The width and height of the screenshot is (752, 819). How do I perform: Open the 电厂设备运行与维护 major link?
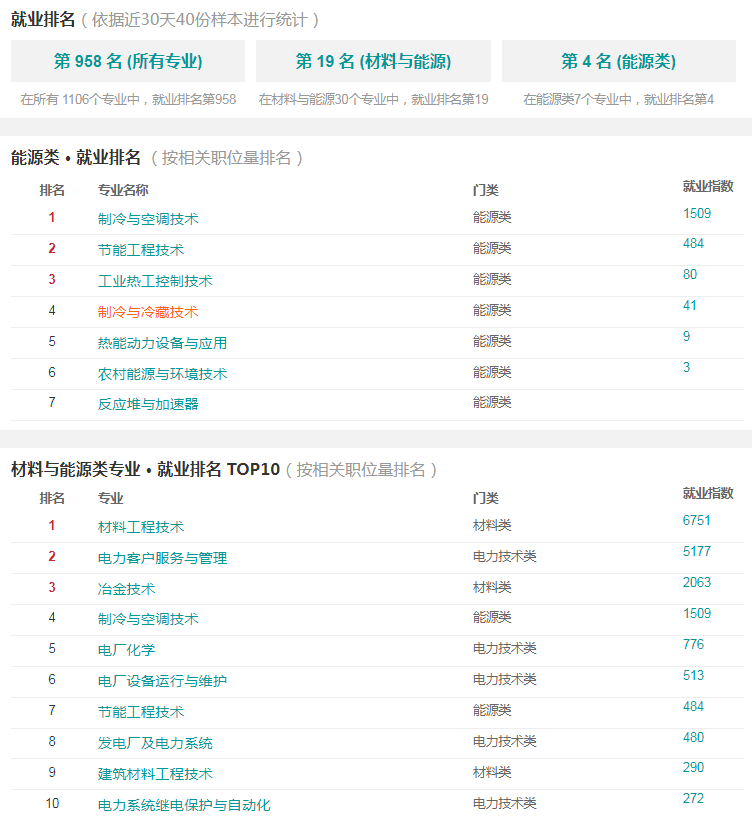pyautogui.click(x=162, y=681)
